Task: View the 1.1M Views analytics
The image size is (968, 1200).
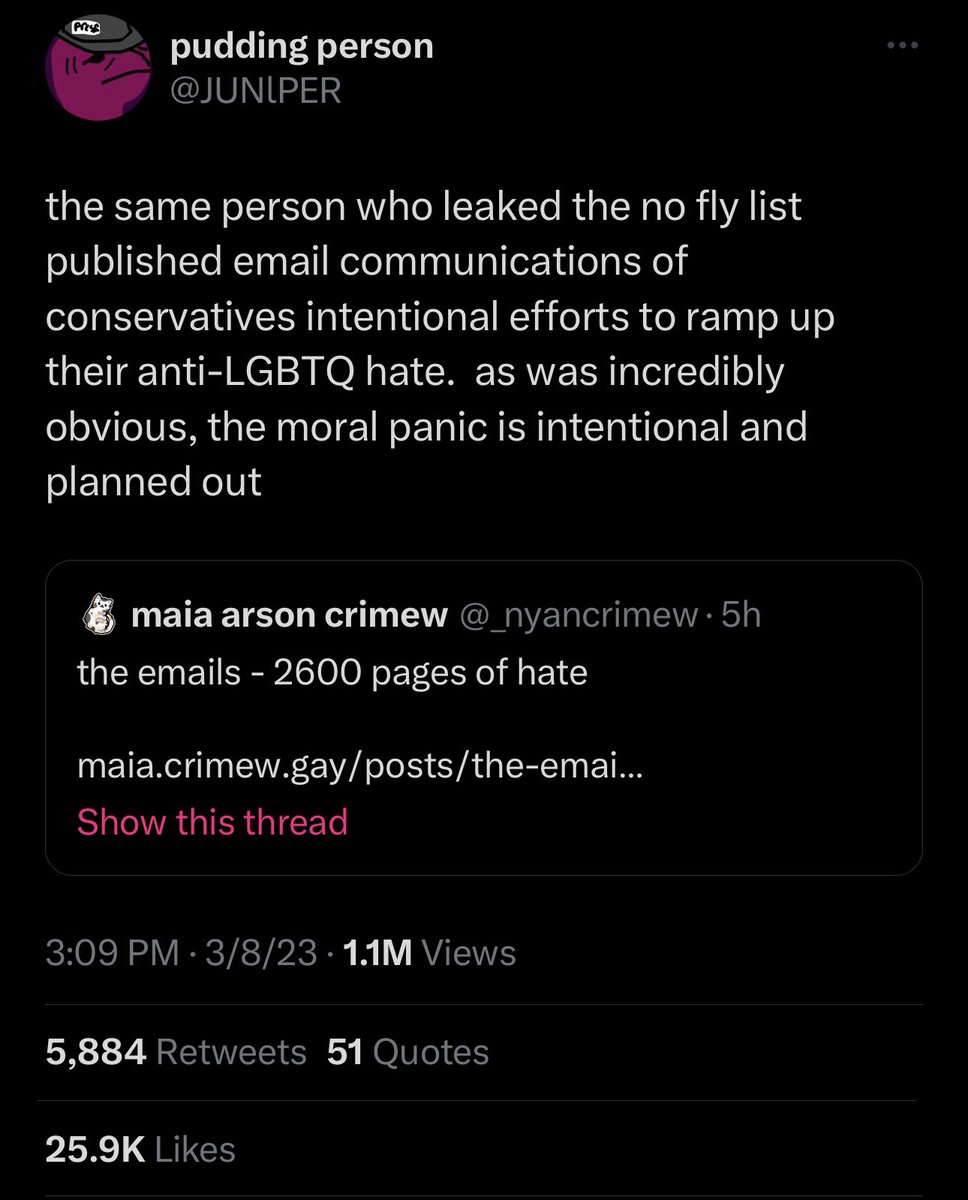Action: pos(428,953)
